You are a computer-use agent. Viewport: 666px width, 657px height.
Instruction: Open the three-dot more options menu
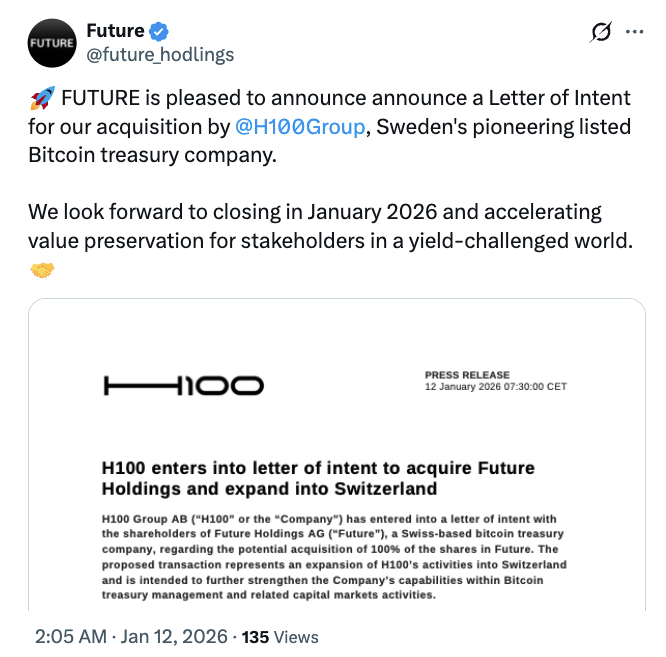(634, 32)
